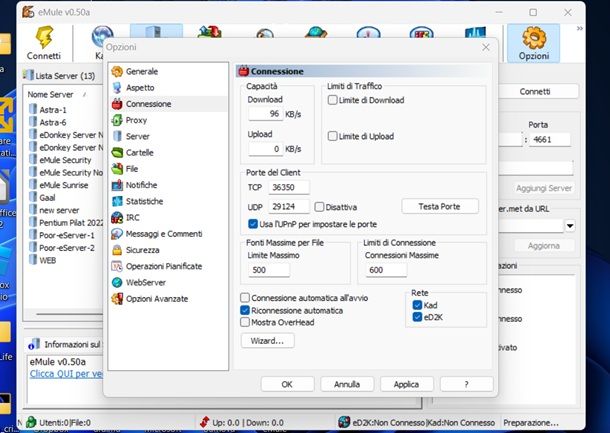Open the Wizard button

[x=267, y=341]
